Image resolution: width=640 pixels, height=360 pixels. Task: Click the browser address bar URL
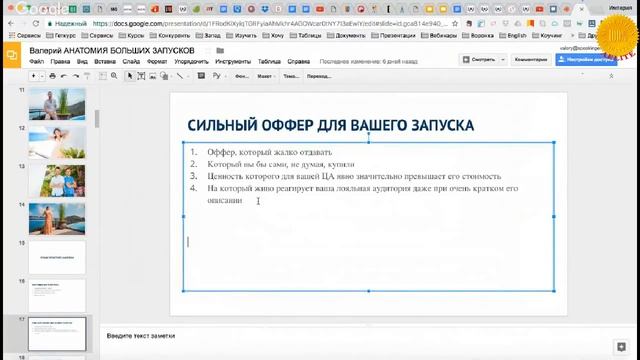click(271, 24)
